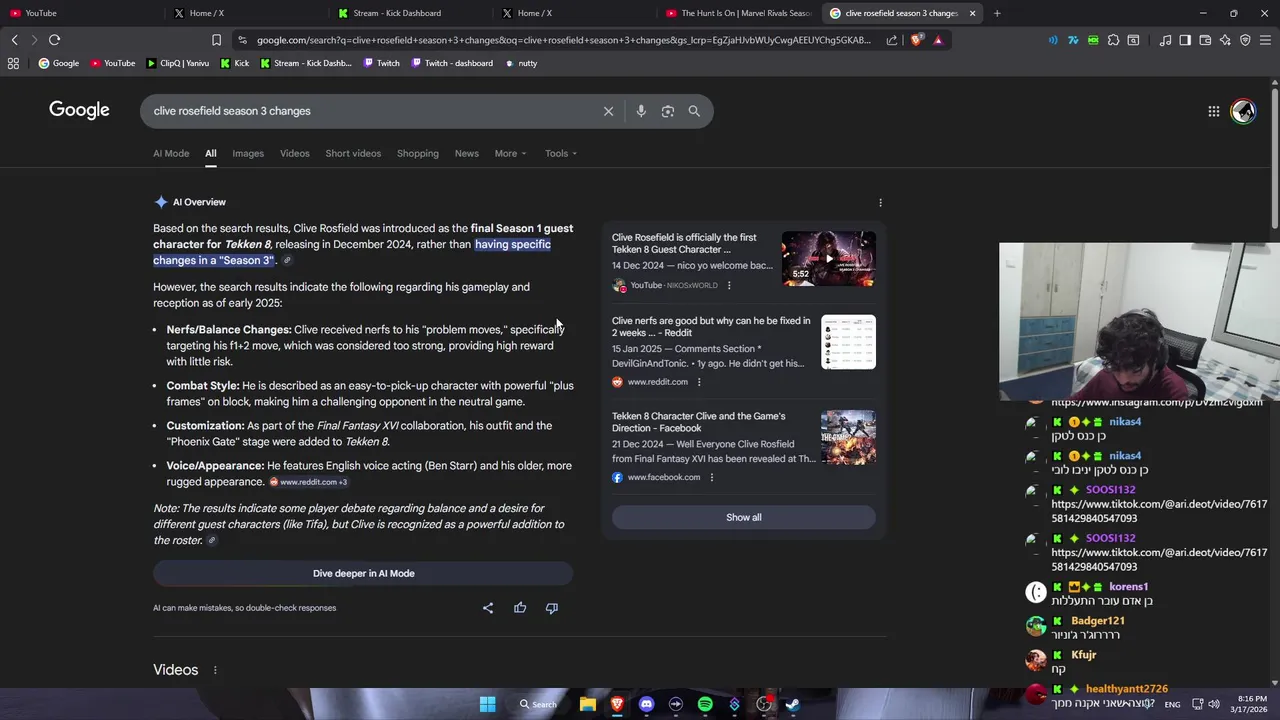This screenshot has width=1280, height=720.
Task: Clear the search box with the X
Action: point(608,111)
